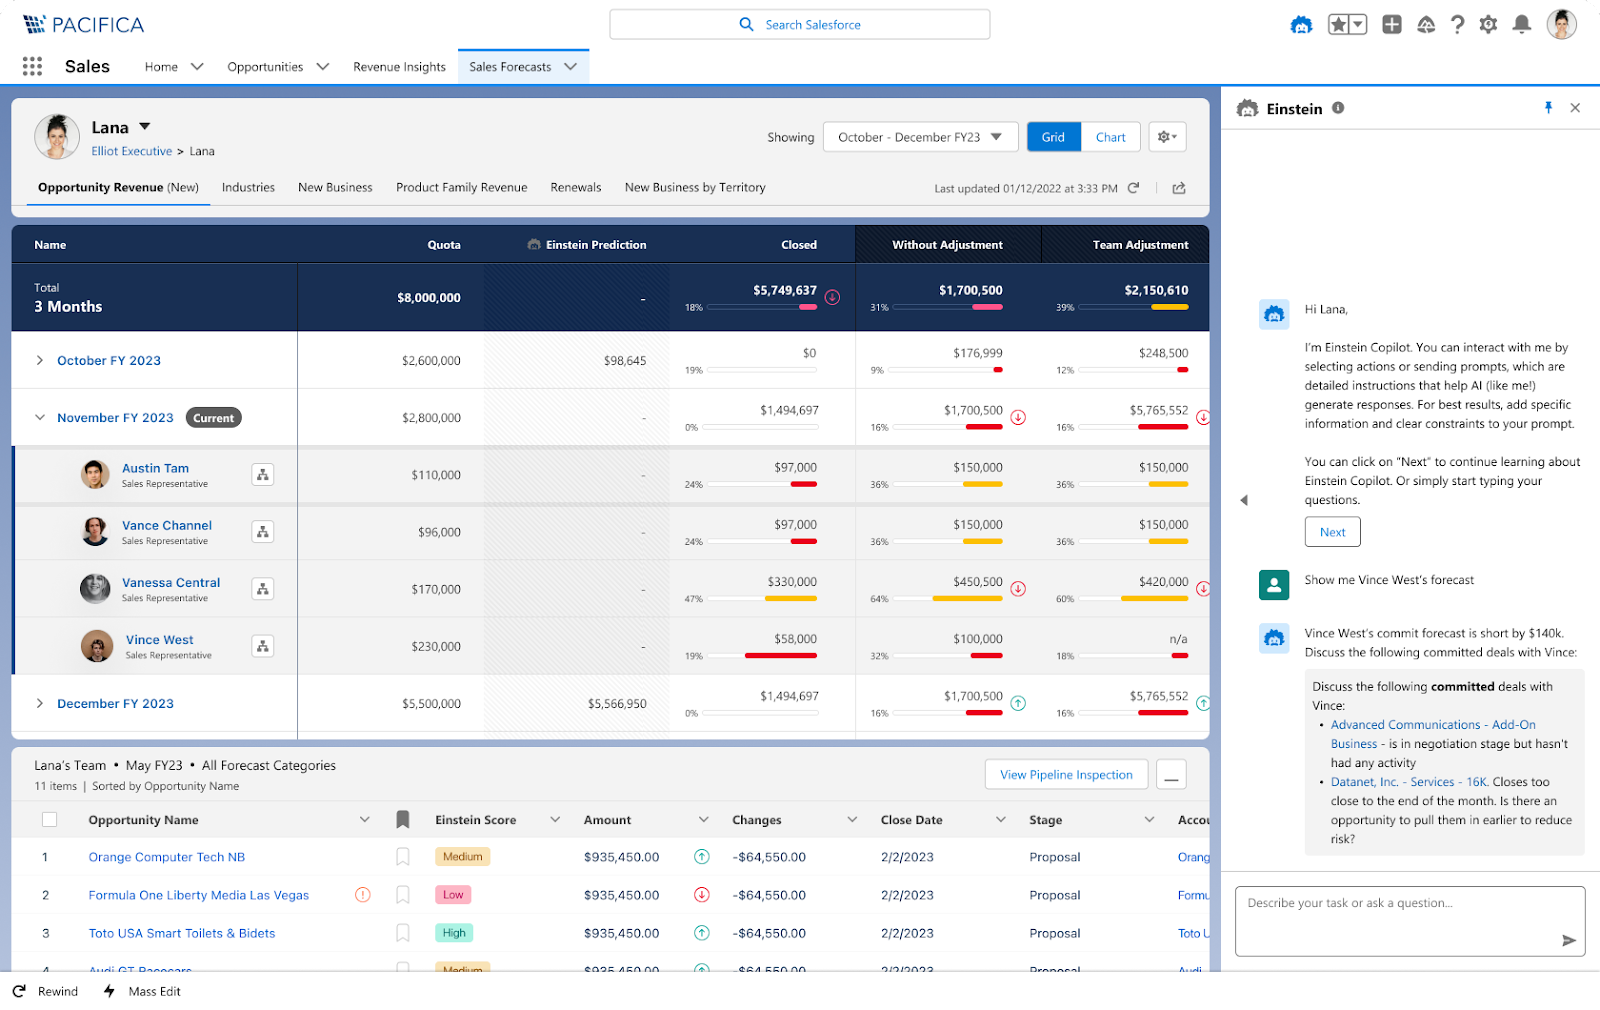
Task: Open Opportunity Name column menu
Action: click(x=364, y=820)
